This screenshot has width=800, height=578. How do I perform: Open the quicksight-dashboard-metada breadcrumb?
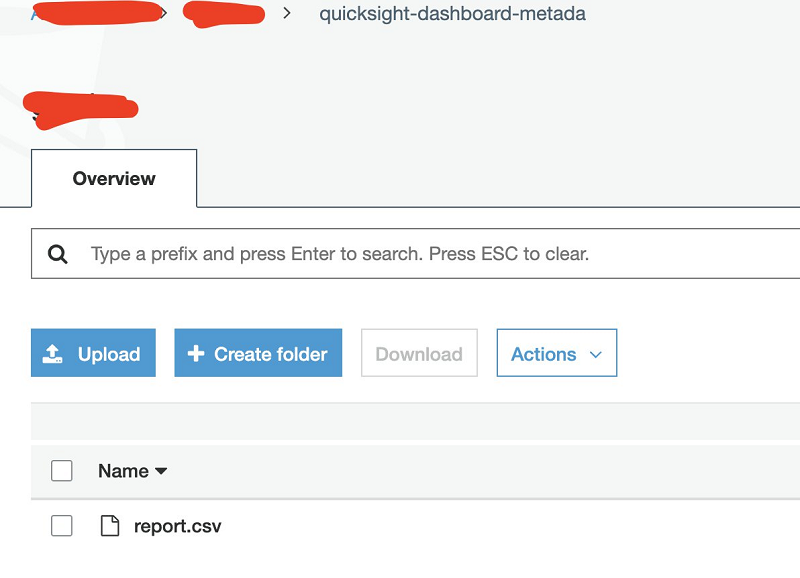(x=452, y=14)
